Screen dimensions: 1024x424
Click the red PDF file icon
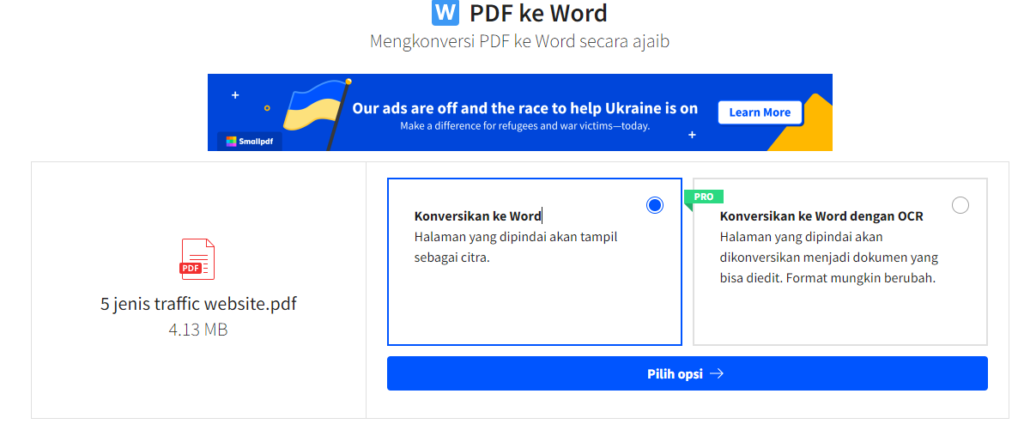(197, 259)
